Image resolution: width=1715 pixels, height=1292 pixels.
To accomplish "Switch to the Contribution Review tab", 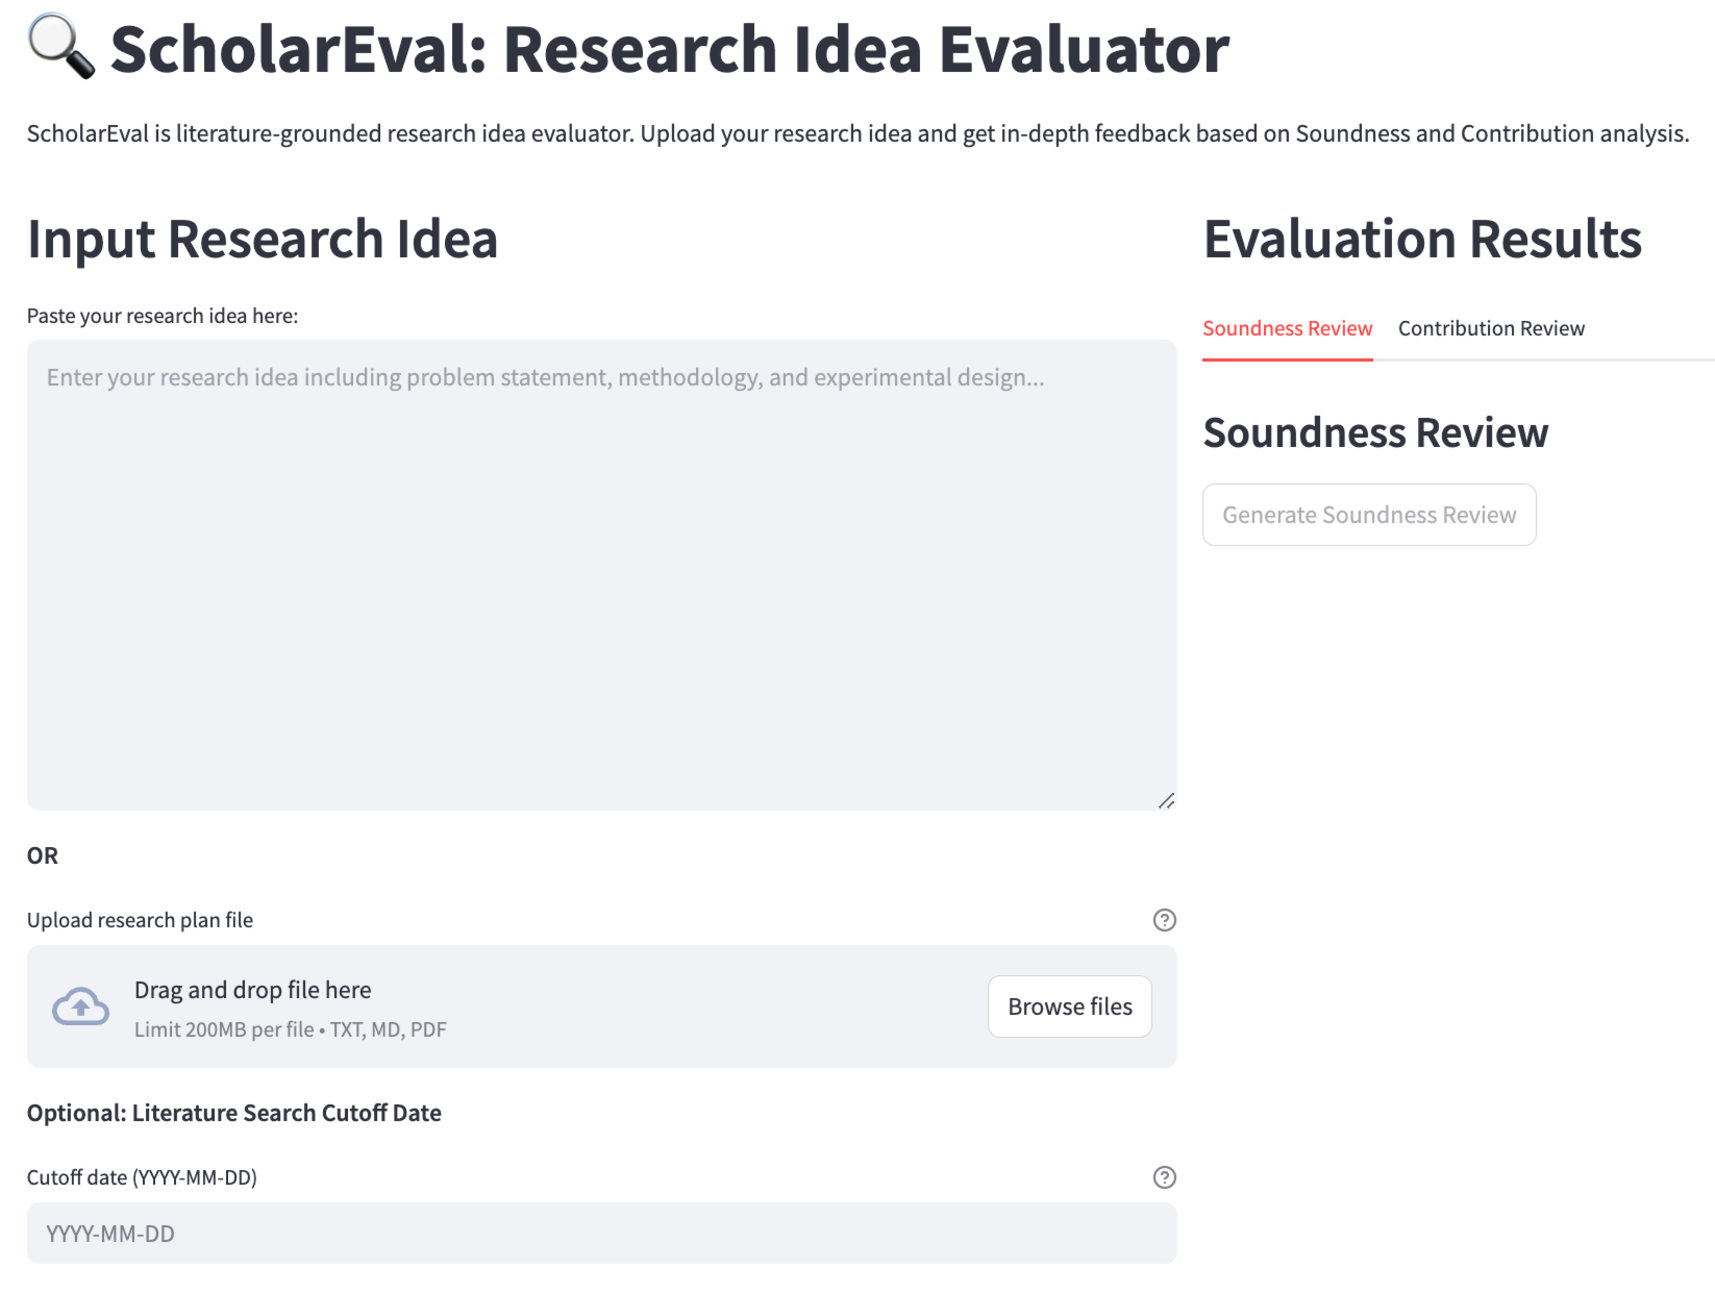I will 1490,329.
